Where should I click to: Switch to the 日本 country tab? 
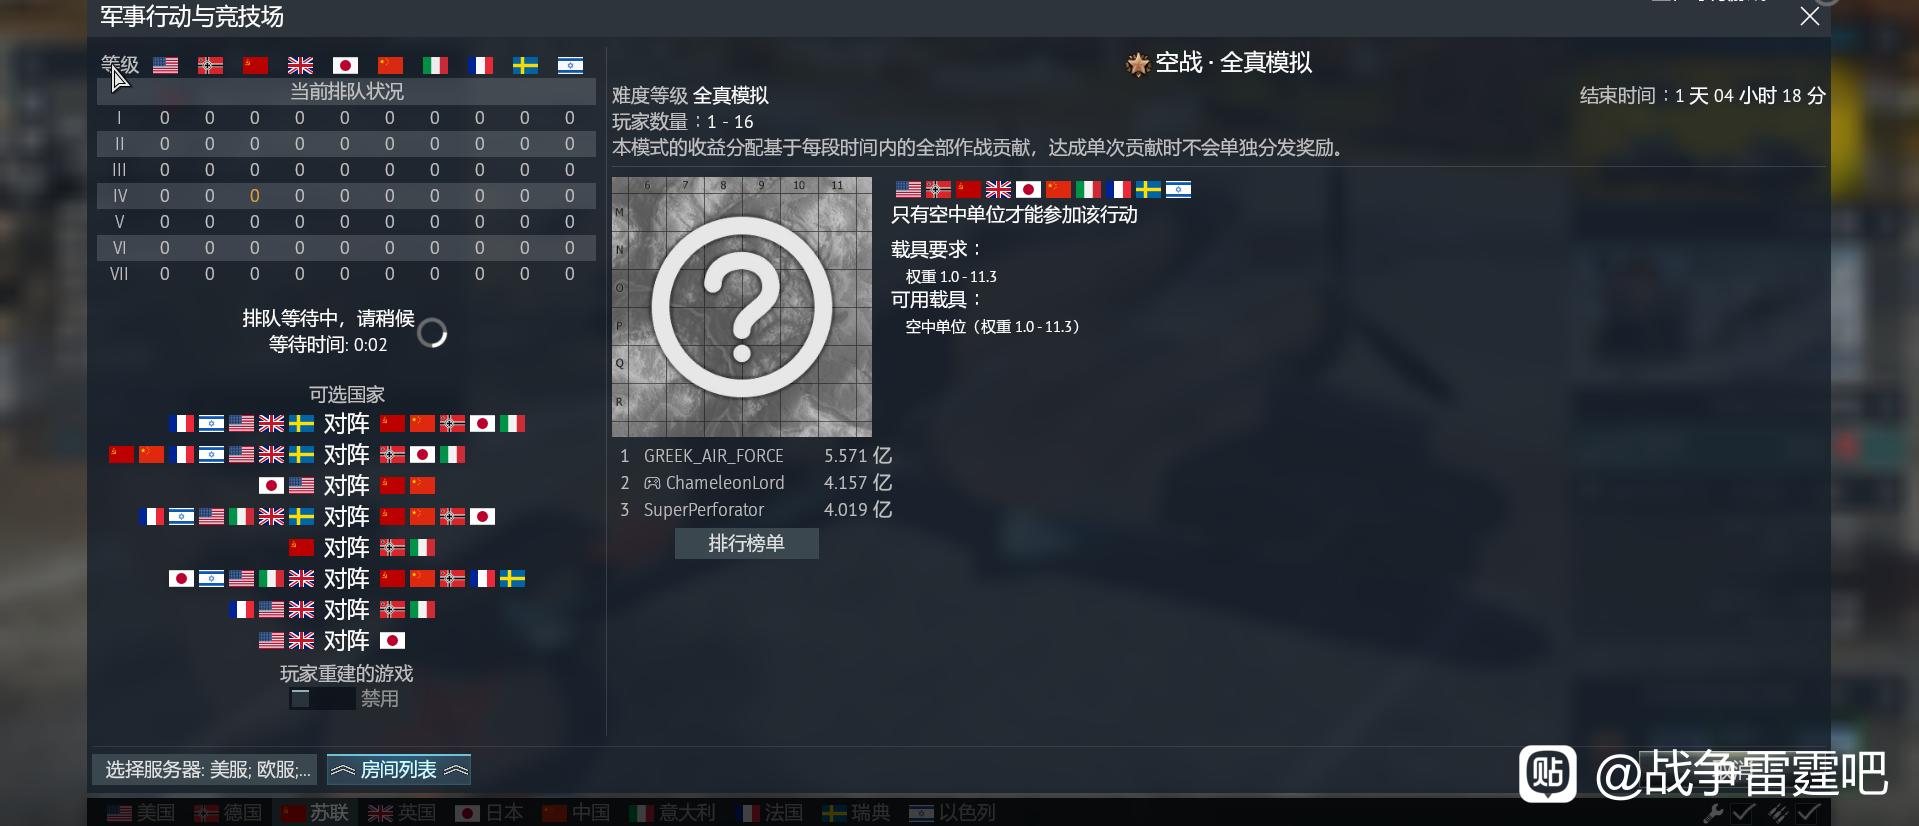tap(489, 812)
